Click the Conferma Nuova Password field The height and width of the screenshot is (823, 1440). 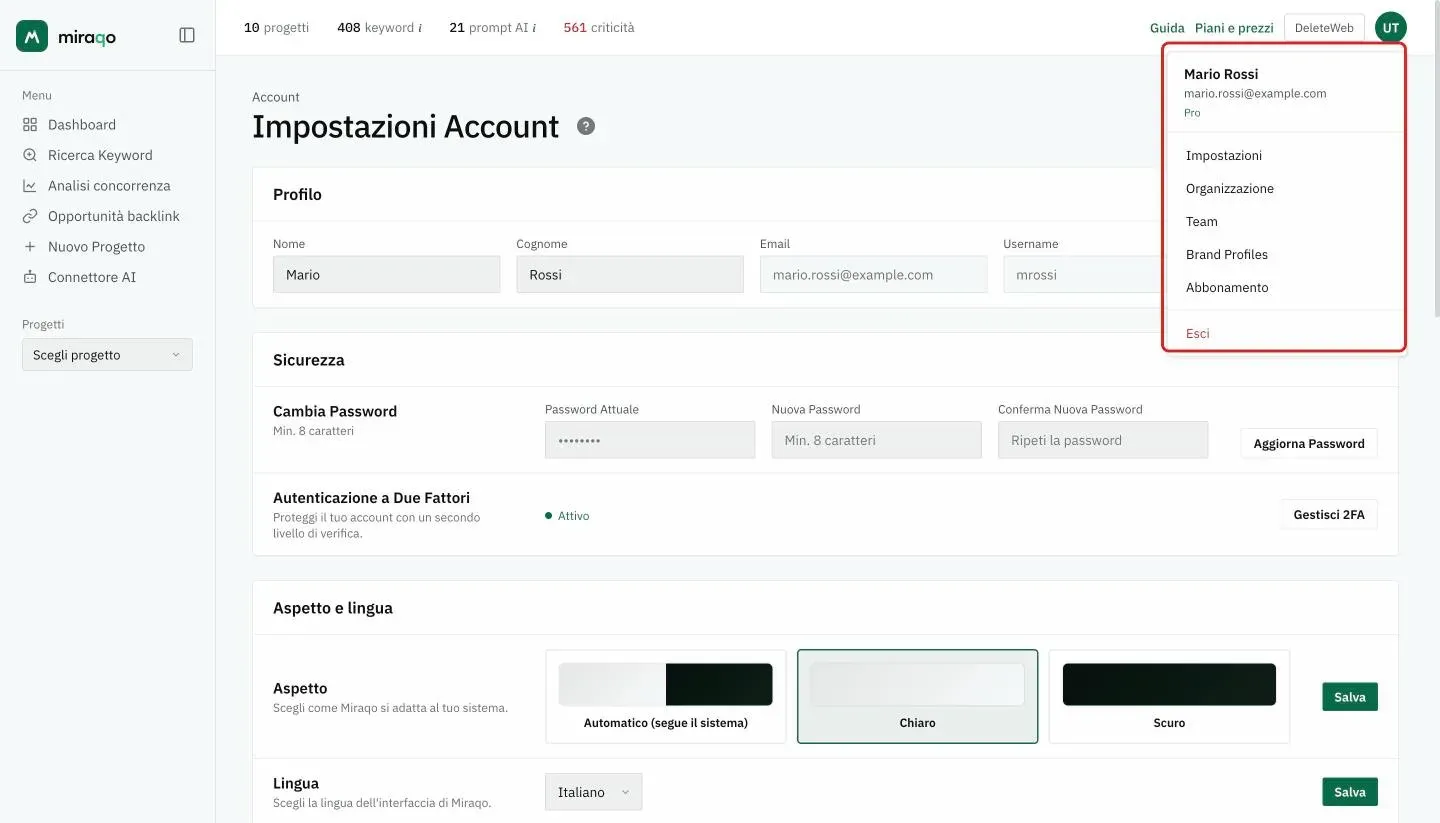(1103, 440)
